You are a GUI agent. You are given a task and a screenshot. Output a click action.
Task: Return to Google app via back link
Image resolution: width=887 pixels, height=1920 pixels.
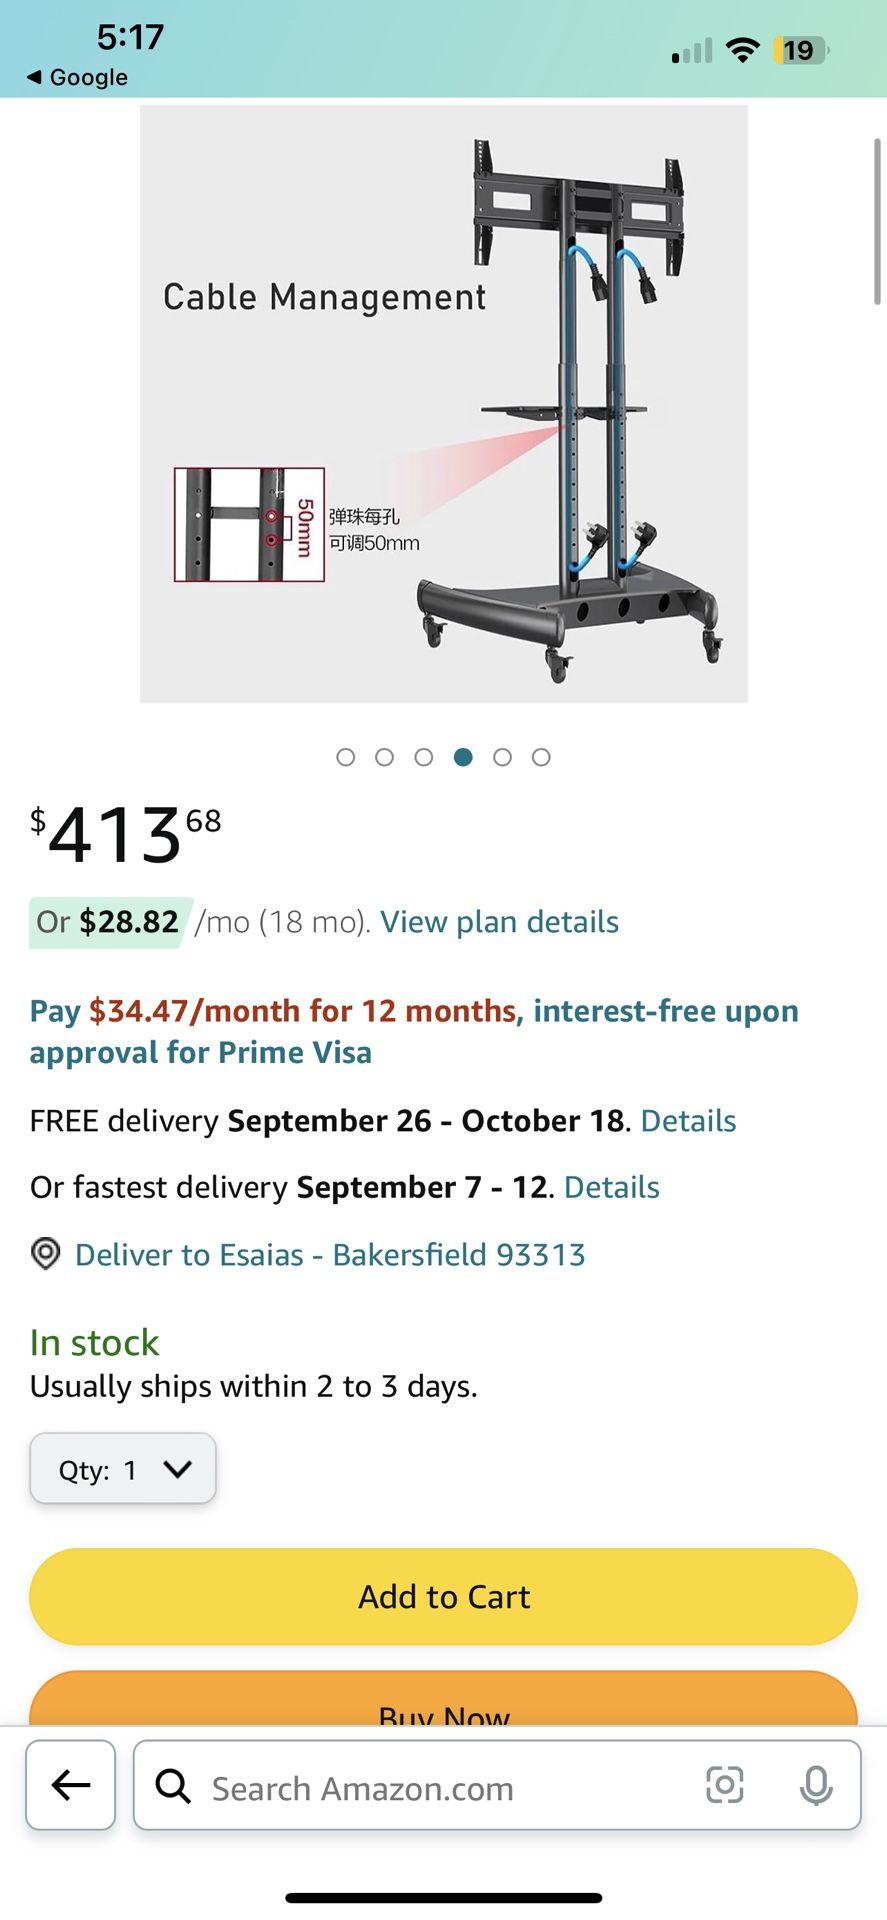[78, 77]
